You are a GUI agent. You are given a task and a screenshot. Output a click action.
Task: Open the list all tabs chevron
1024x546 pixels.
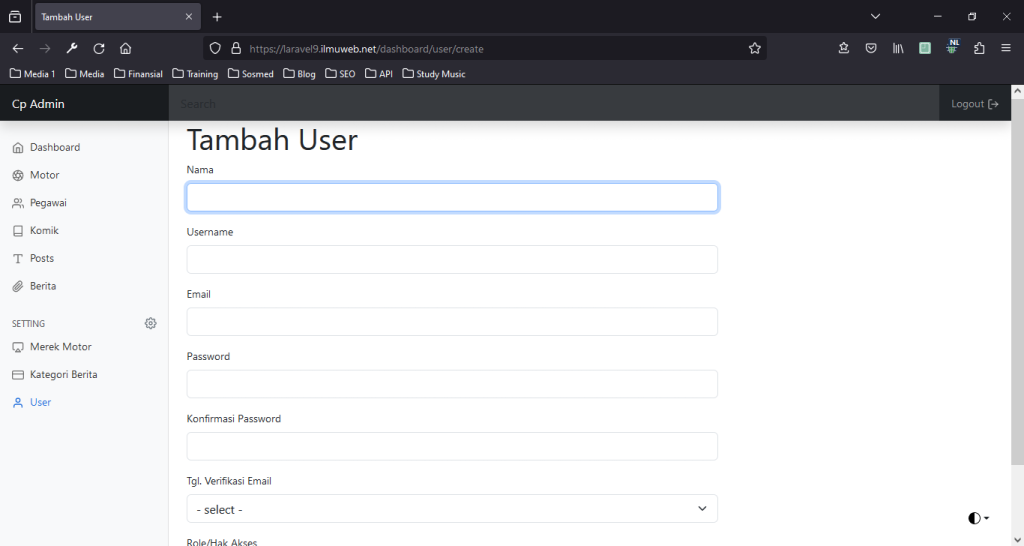(875, 17)
